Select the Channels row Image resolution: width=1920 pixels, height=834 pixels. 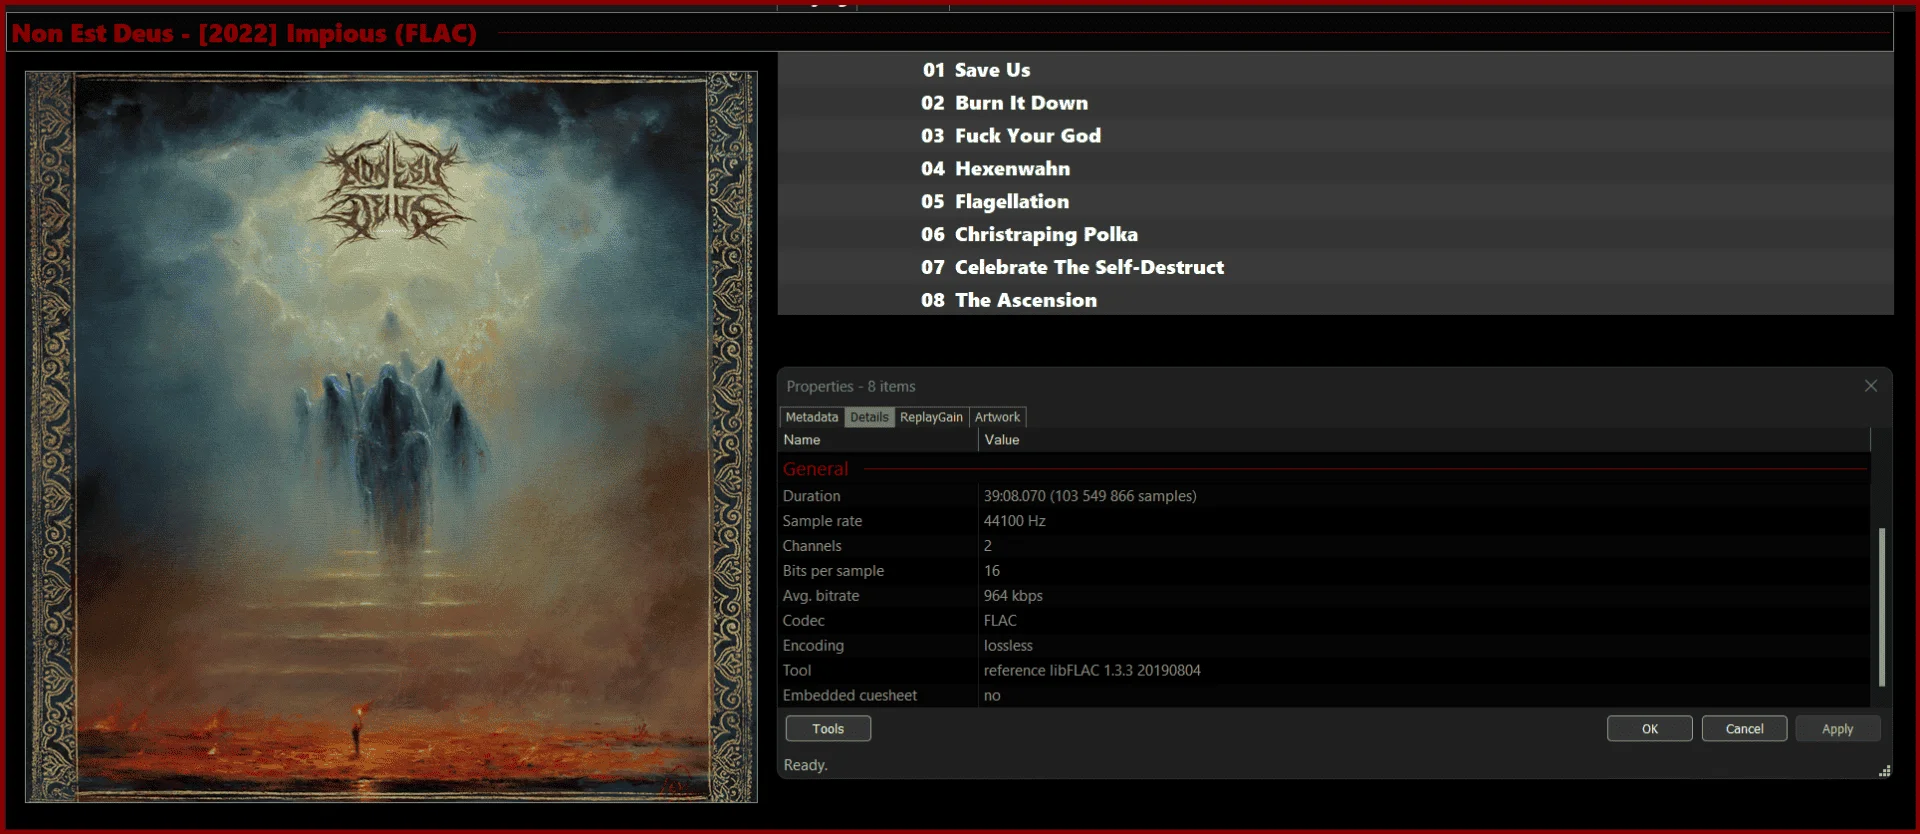tap(1325, 546)
